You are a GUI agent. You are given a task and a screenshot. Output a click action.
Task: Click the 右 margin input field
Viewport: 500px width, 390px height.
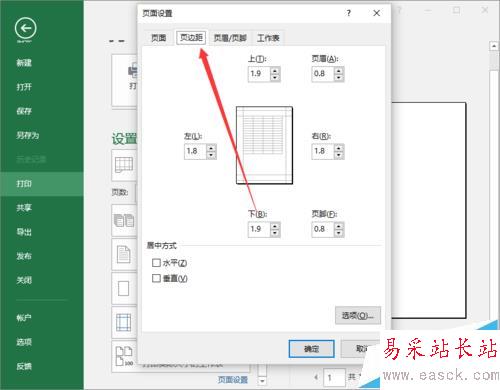[x=322, y=151]
